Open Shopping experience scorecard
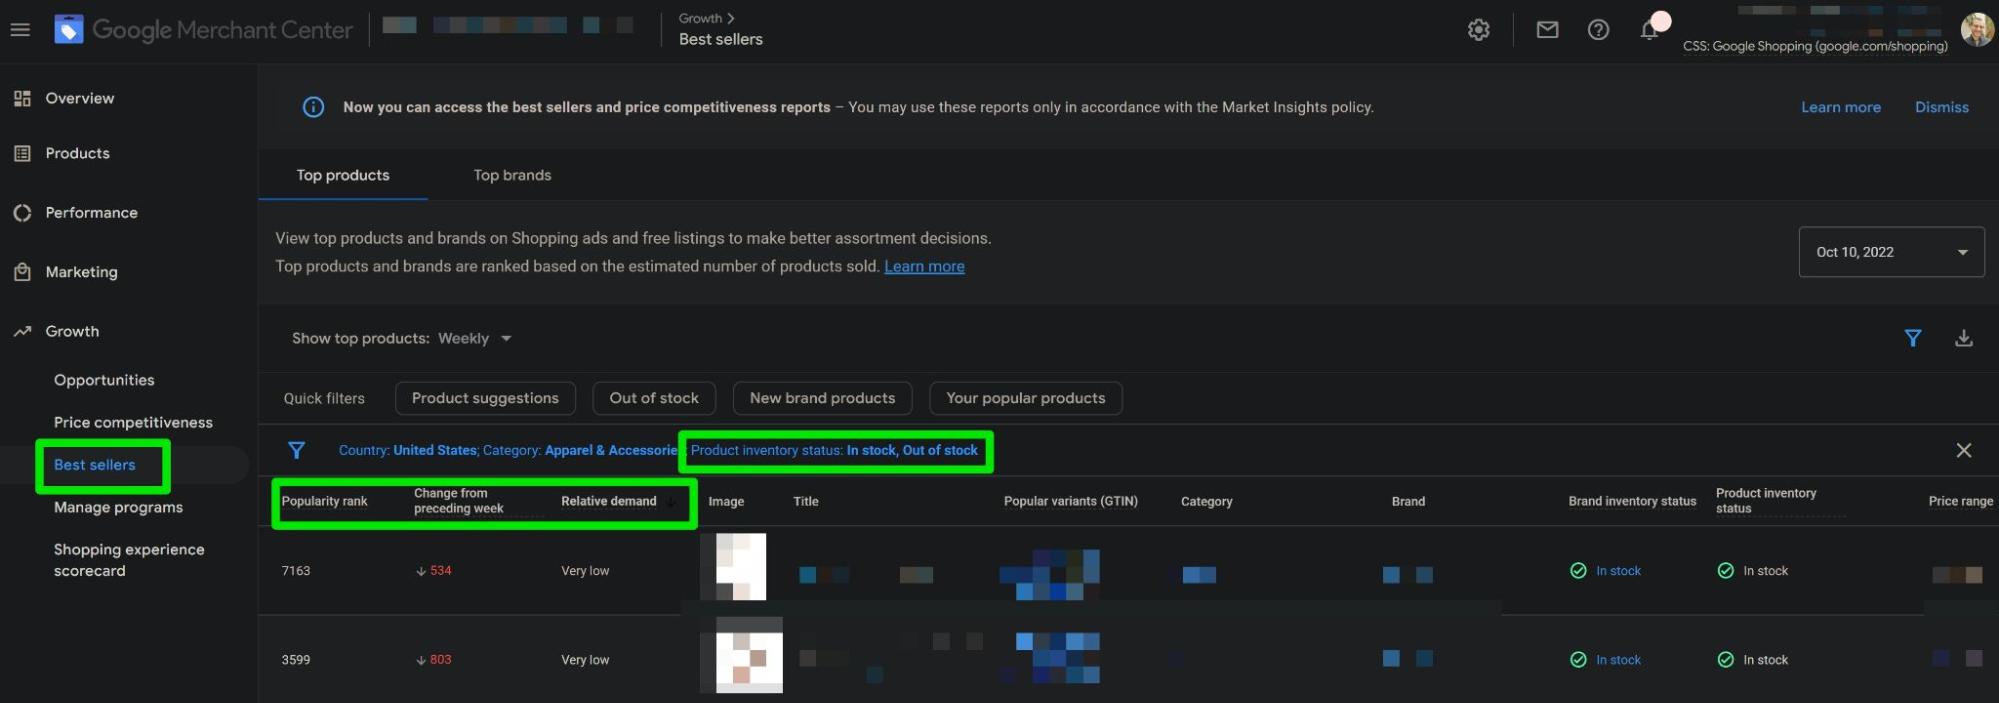1999x703 pixels. [129, 560]
